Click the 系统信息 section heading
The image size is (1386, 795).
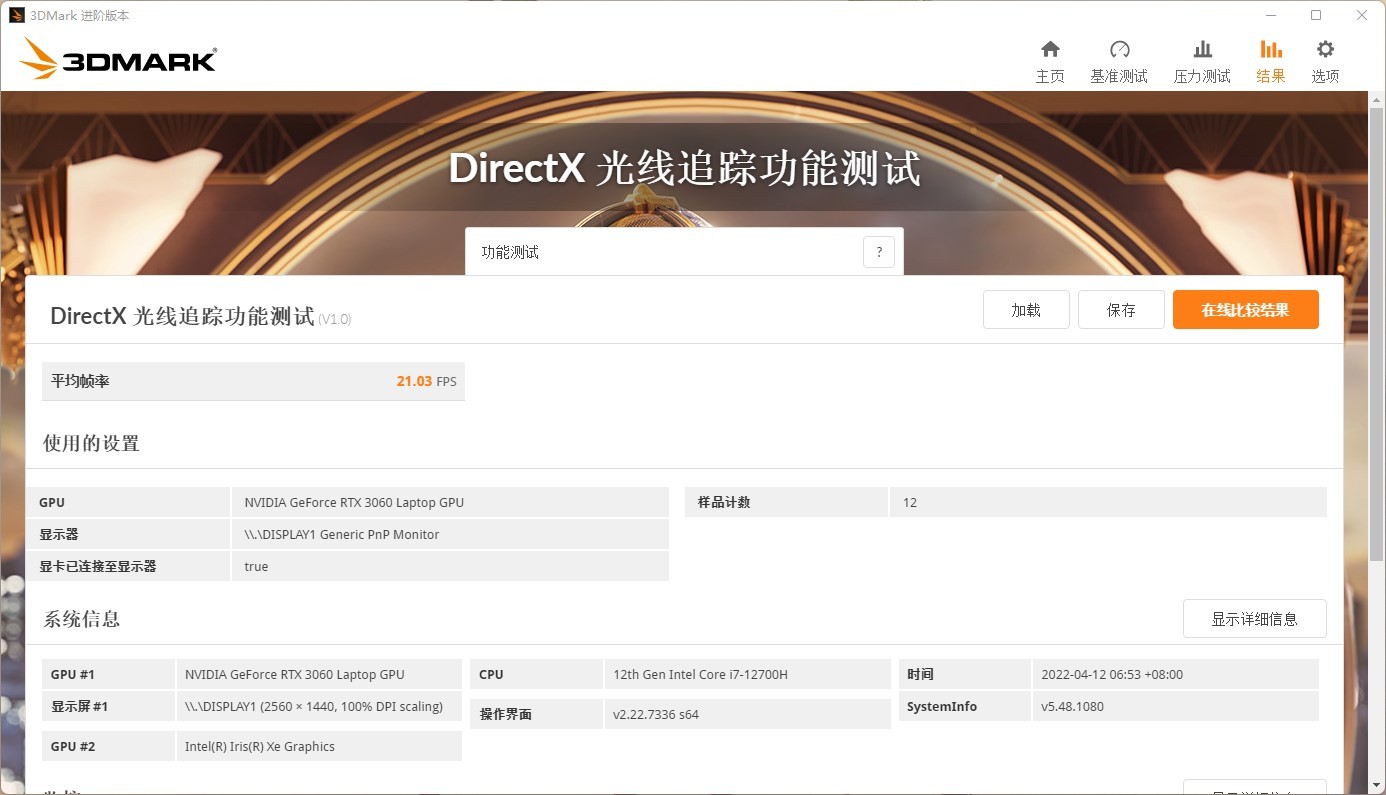(81, 619)
